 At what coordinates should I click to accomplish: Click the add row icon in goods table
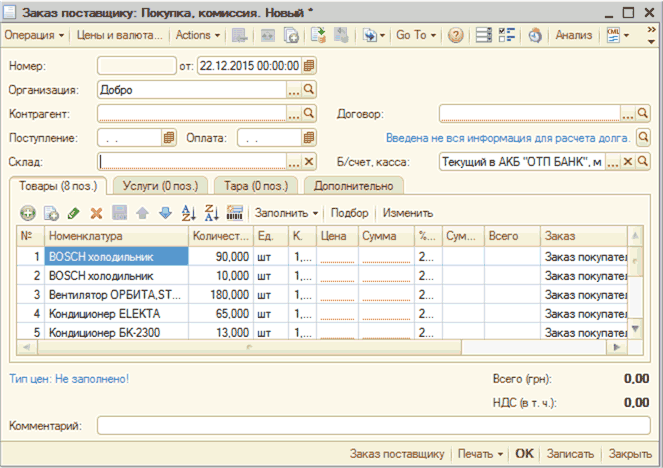pos(27,213)
